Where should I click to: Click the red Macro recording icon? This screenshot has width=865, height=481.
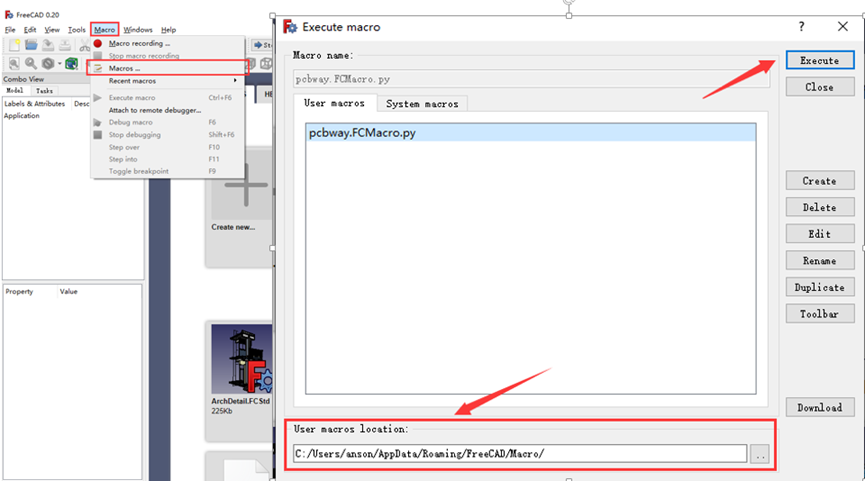pyautogui.click(x=98, y=43)
